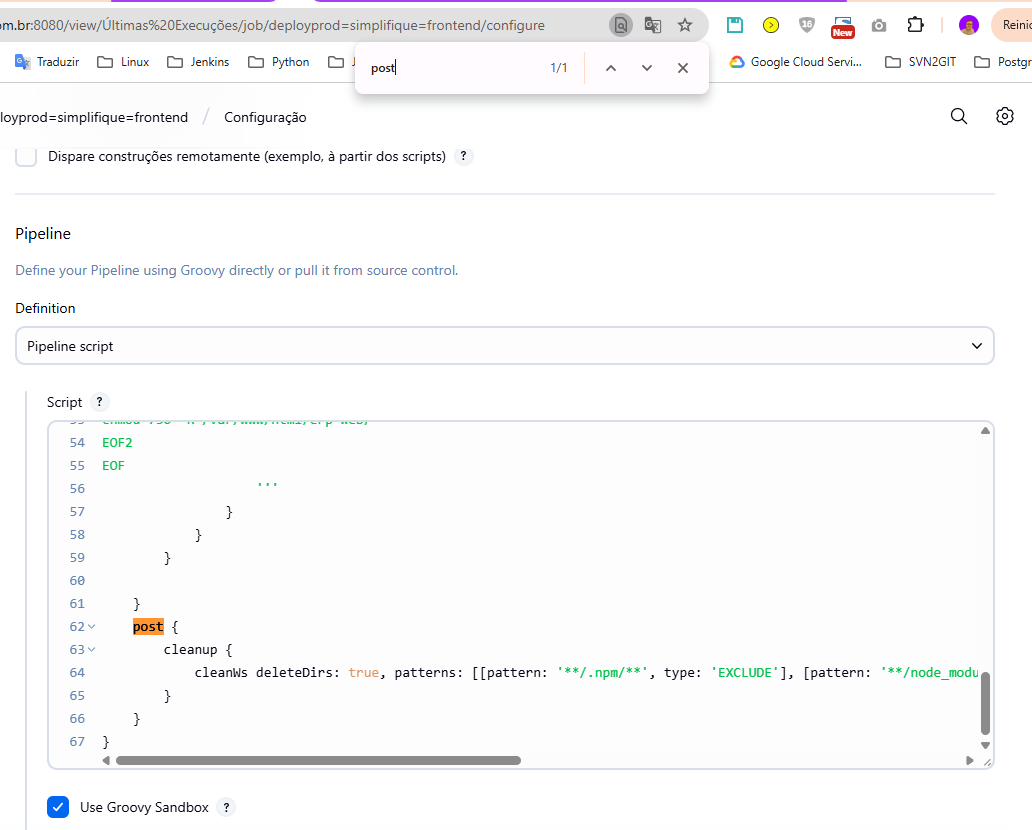
Task: Click the extension icon labeled New
Action: pyautogui.click(x=842, y=27)
